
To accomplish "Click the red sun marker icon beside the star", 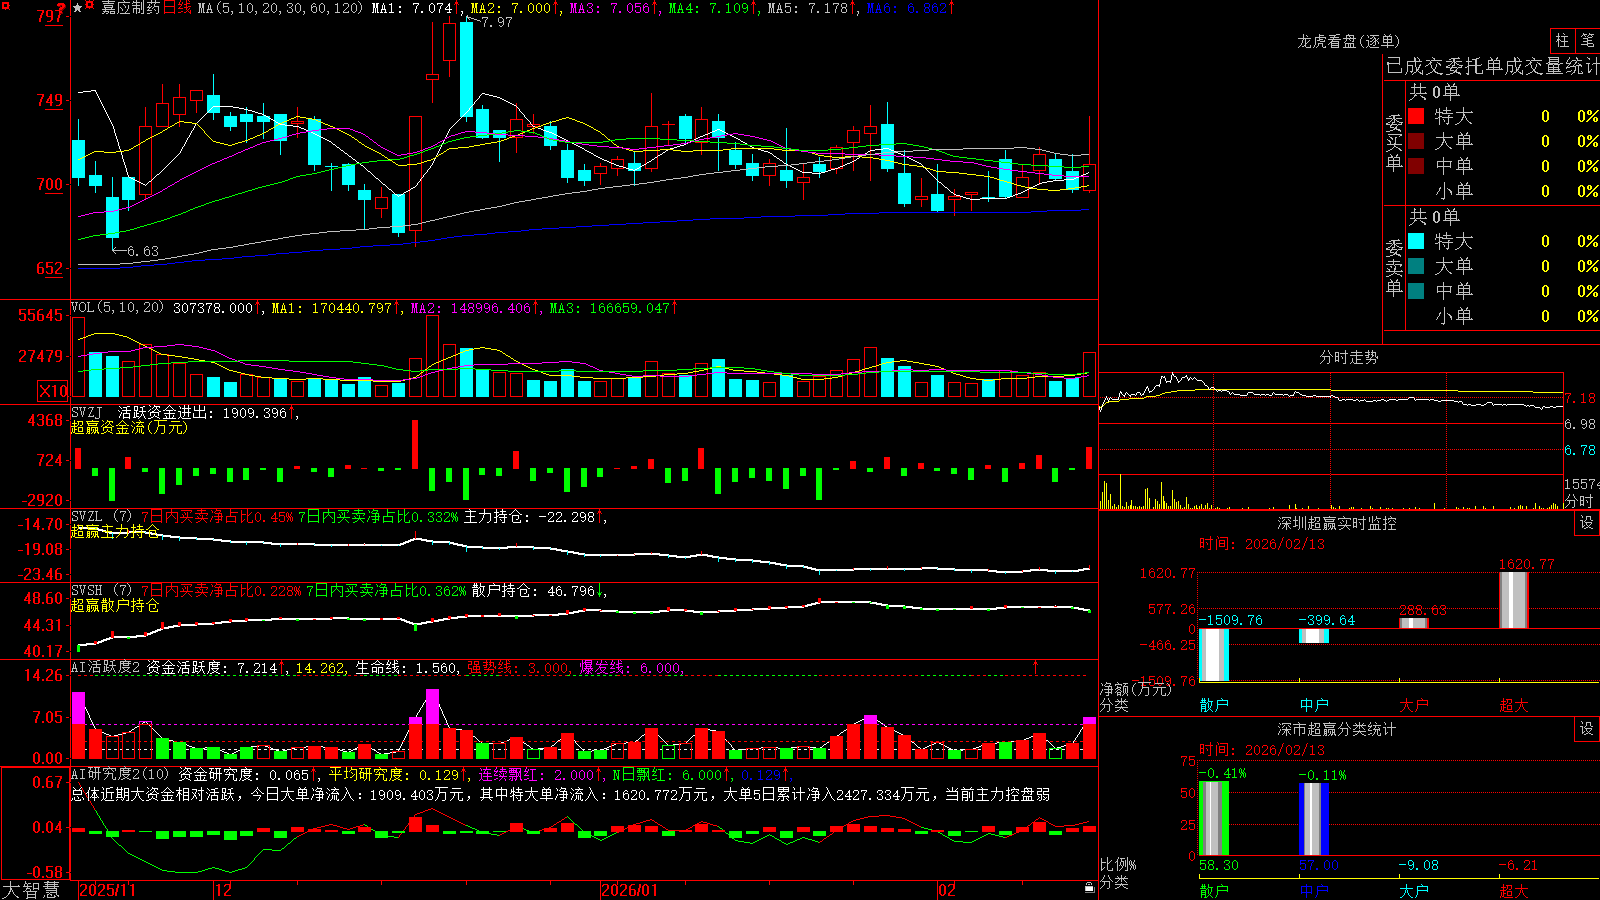I will pos(89,6).
